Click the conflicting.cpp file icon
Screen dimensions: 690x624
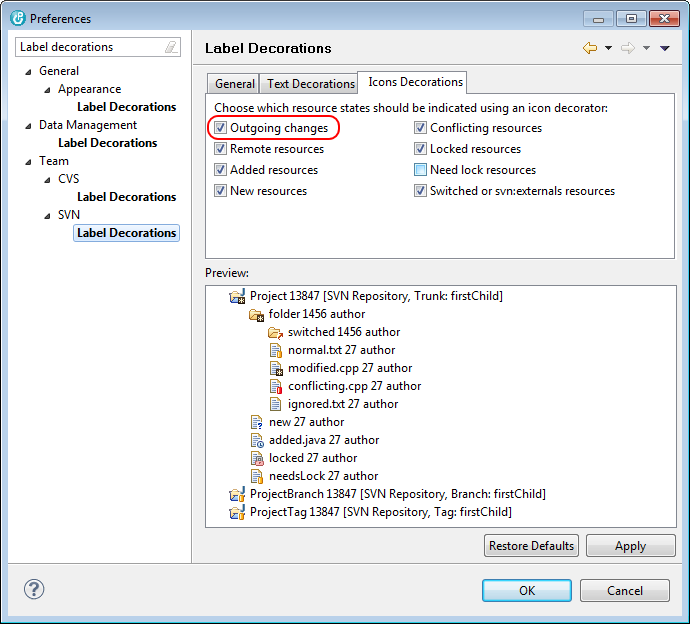(x=275, y=386)
